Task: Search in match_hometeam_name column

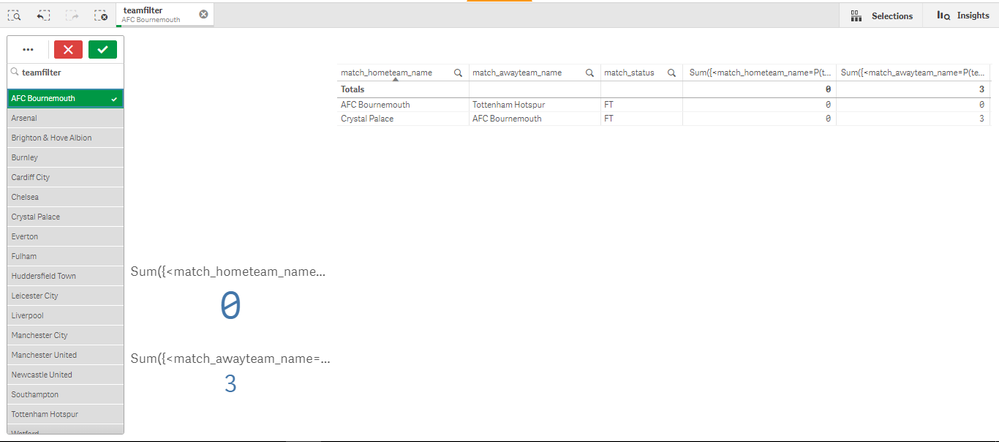Action: point(458,73)
